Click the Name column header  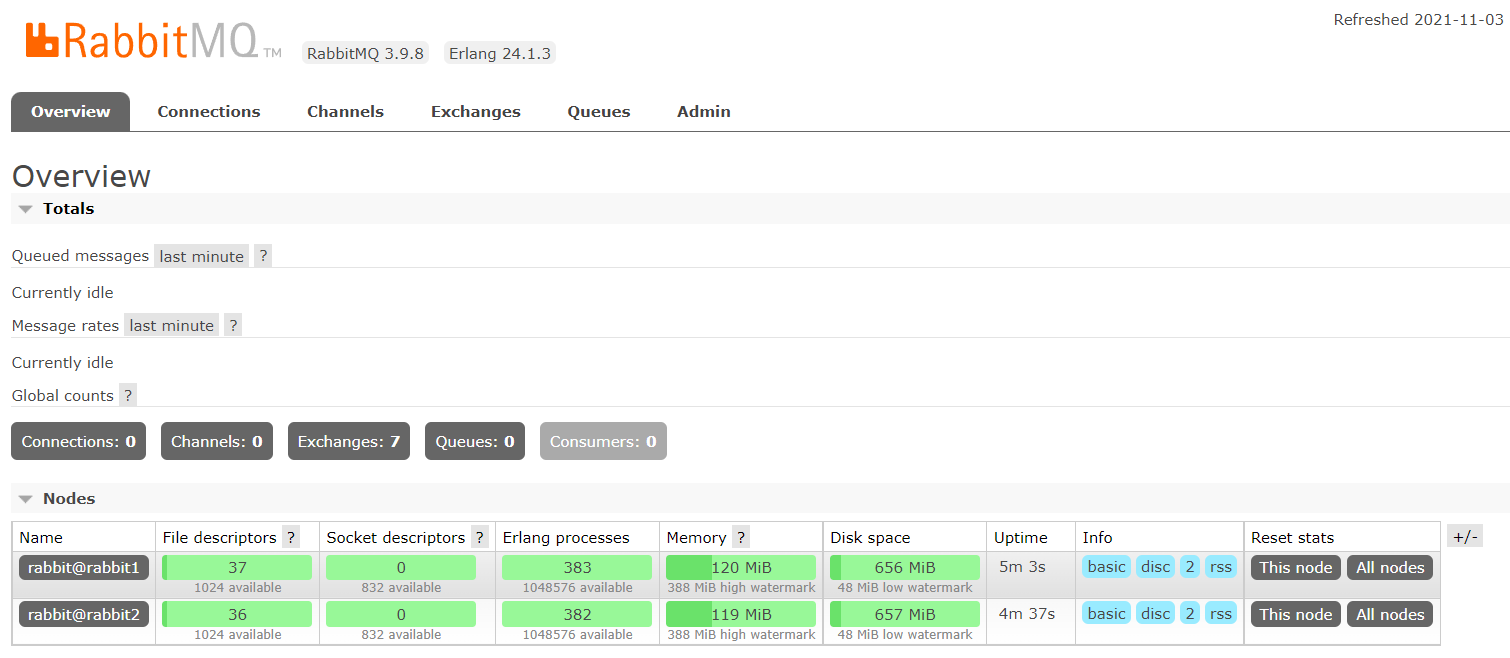pos(41,538)
